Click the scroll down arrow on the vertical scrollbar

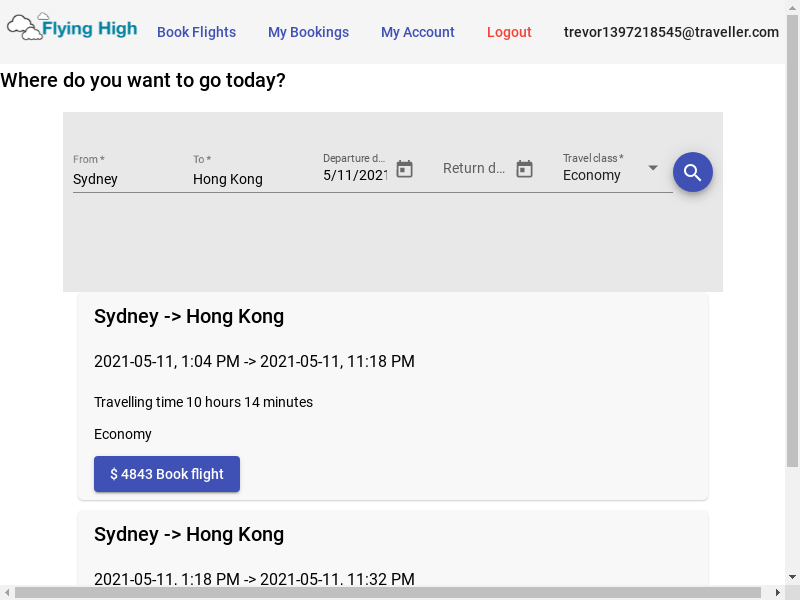792,577
